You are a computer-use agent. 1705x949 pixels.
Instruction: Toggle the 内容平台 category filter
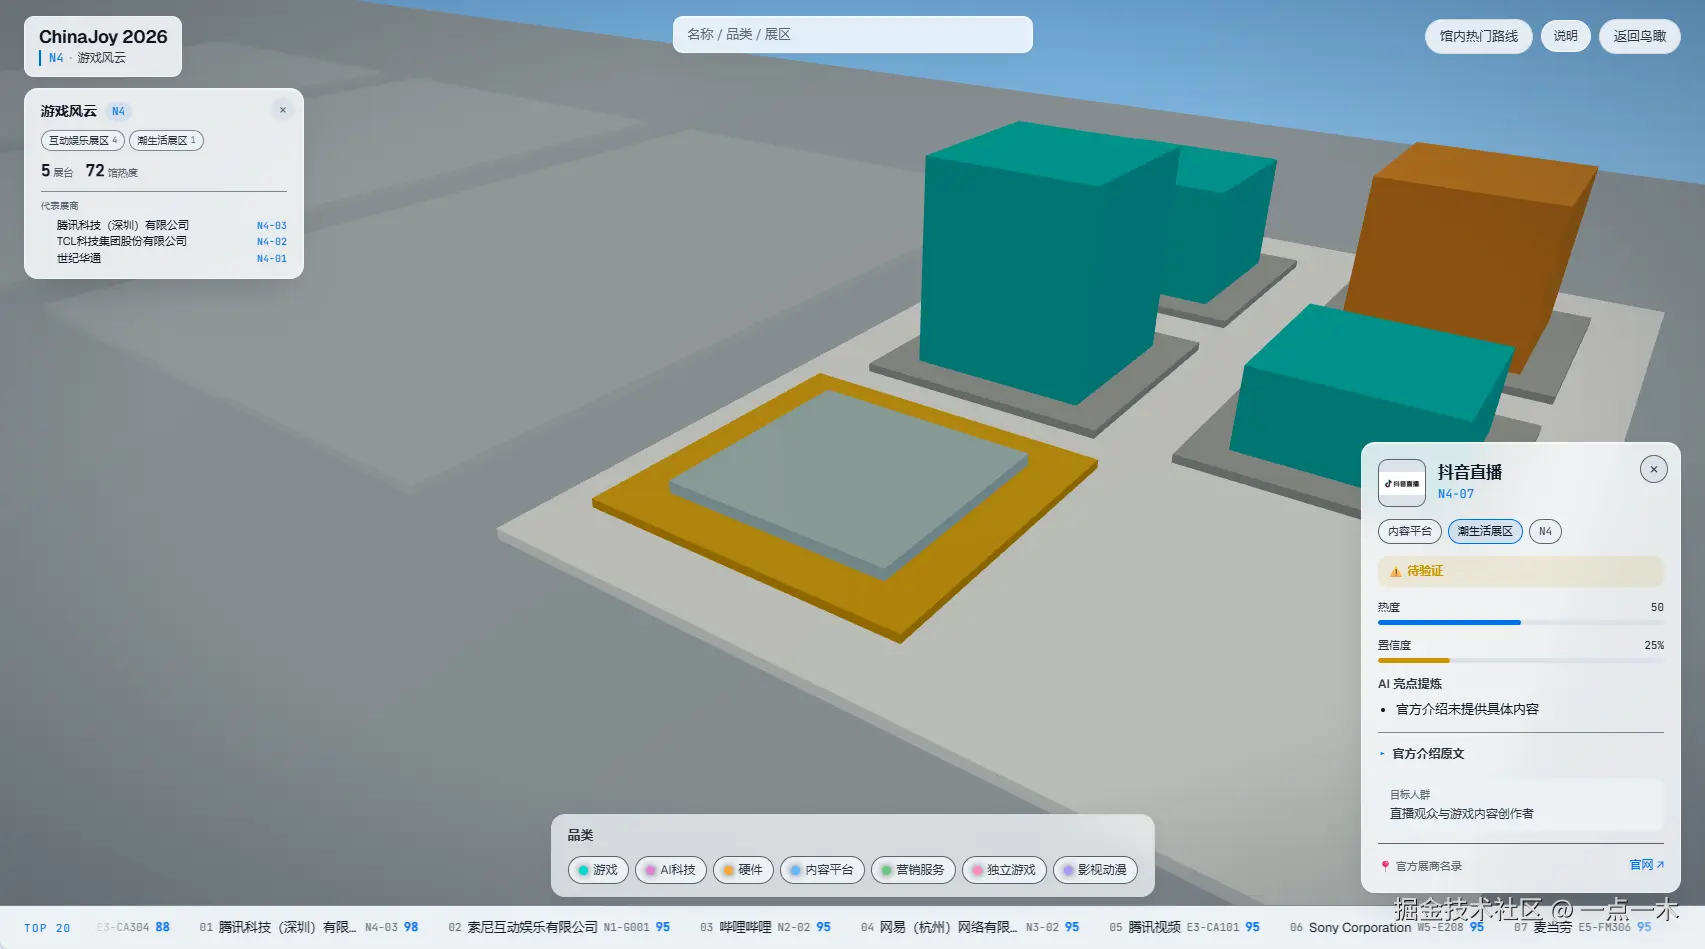click(x=822, y=870)
